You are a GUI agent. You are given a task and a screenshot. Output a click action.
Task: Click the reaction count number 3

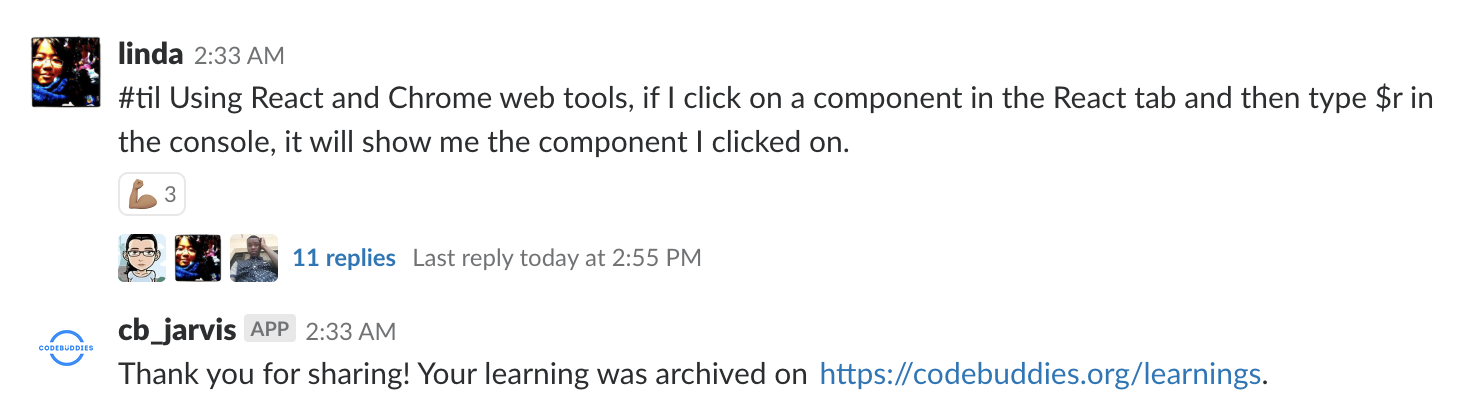[170, 195]
